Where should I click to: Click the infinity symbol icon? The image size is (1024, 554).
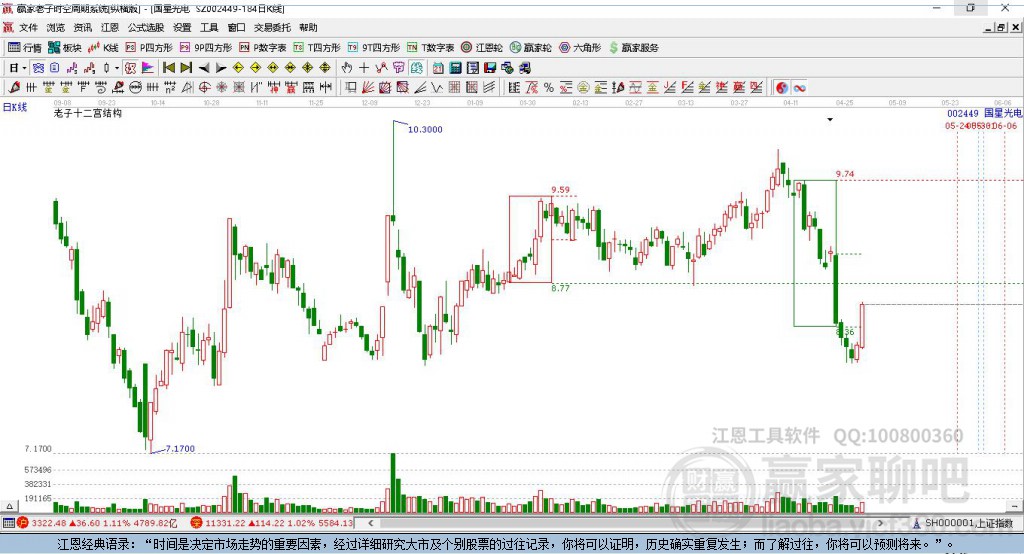point(799,88)
